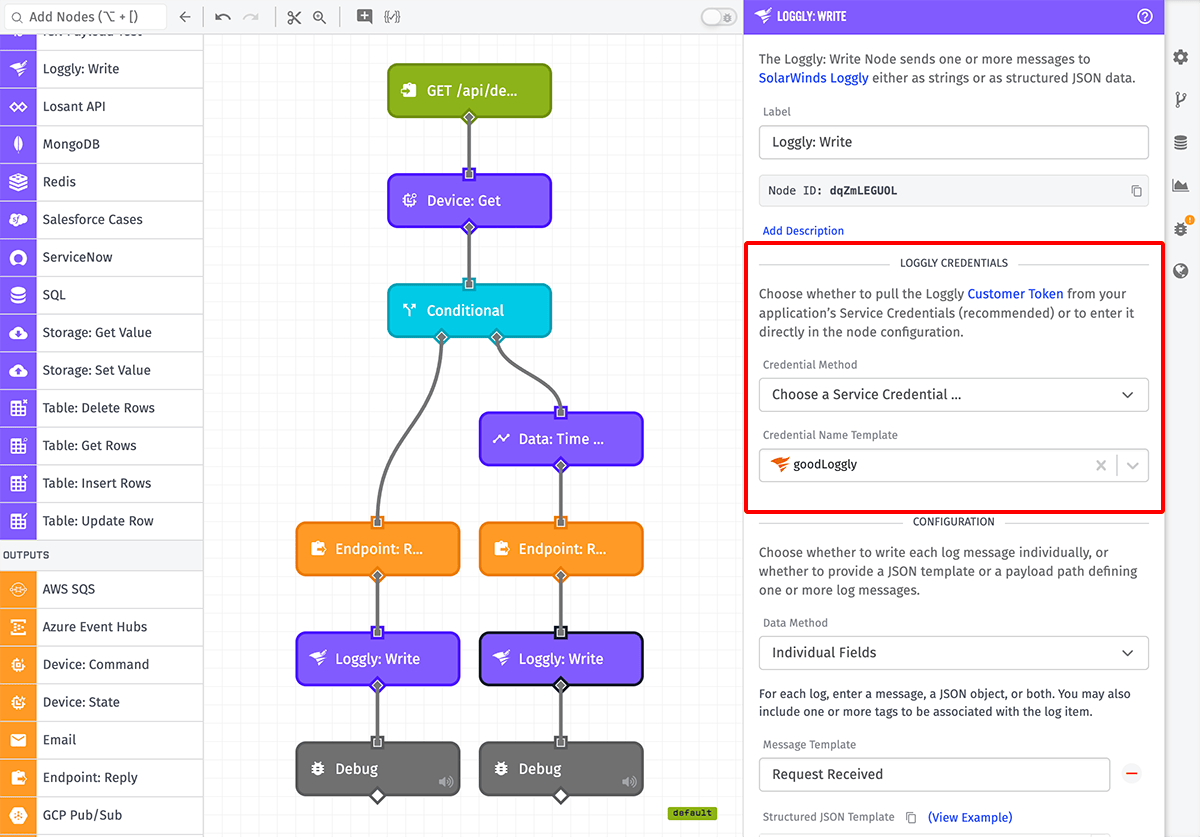Viewport: 1200px width, 837px height.
Task: Open the metrics chart tab
Action: (1181, 185)
